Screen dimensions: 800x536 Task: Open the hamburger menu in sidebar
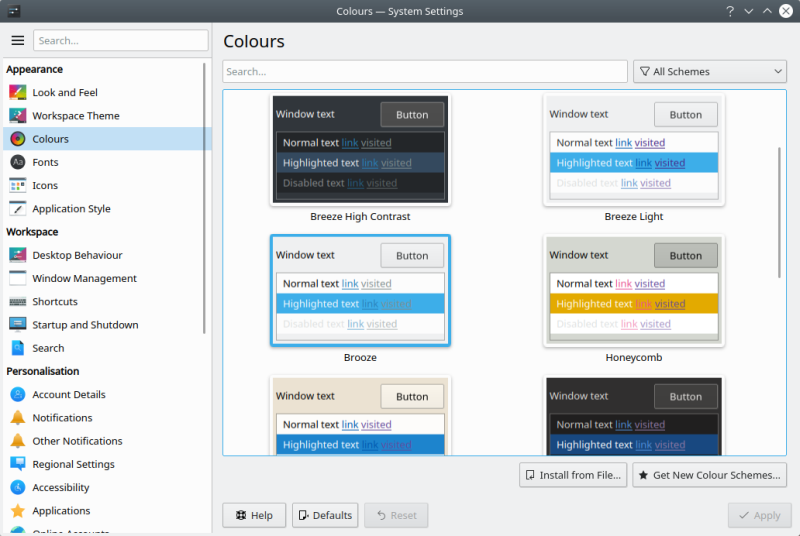point(17,41)
